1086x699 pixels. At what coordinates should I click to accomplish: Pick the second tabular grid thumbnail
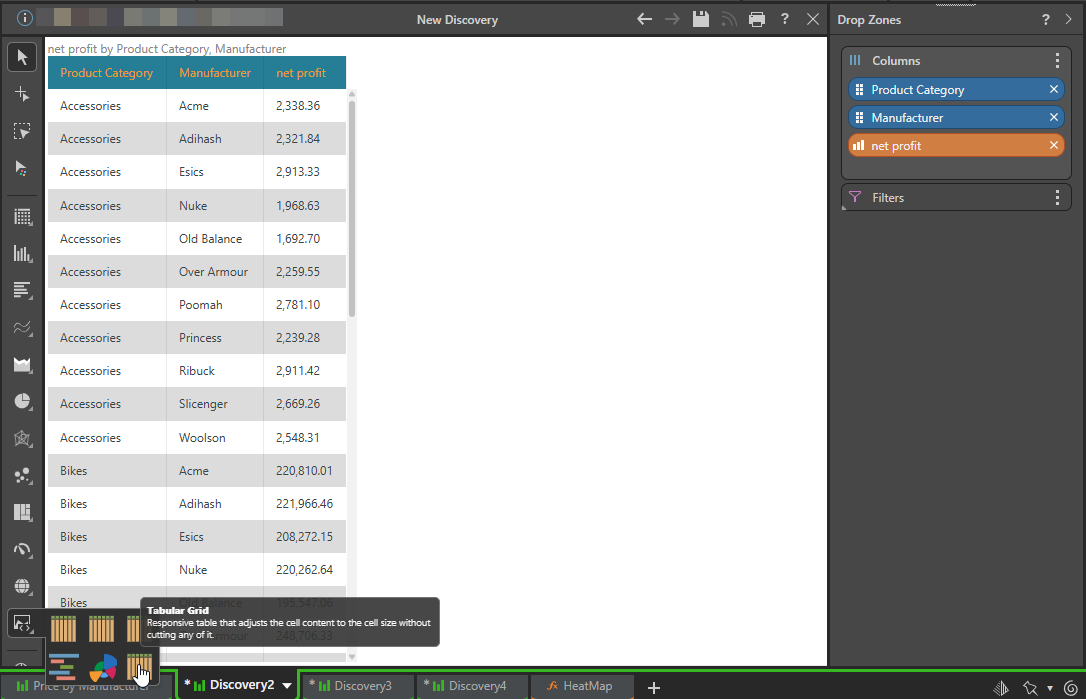tap(101, 628)
